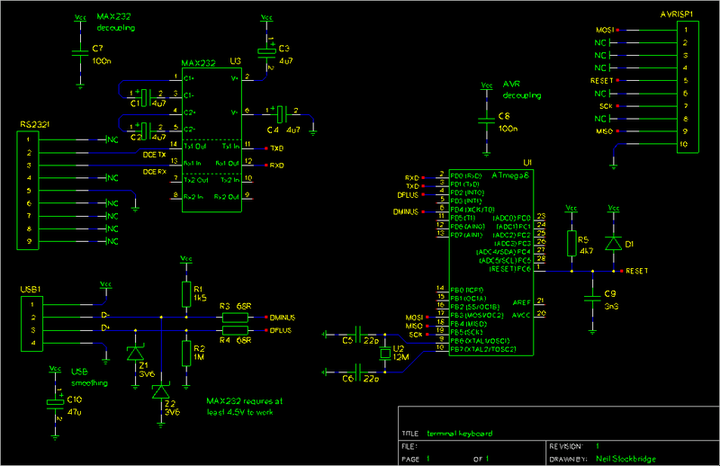Select the R1 1k5 resistor symbol
Screen dimensions: 720x466
coord(185,293)
